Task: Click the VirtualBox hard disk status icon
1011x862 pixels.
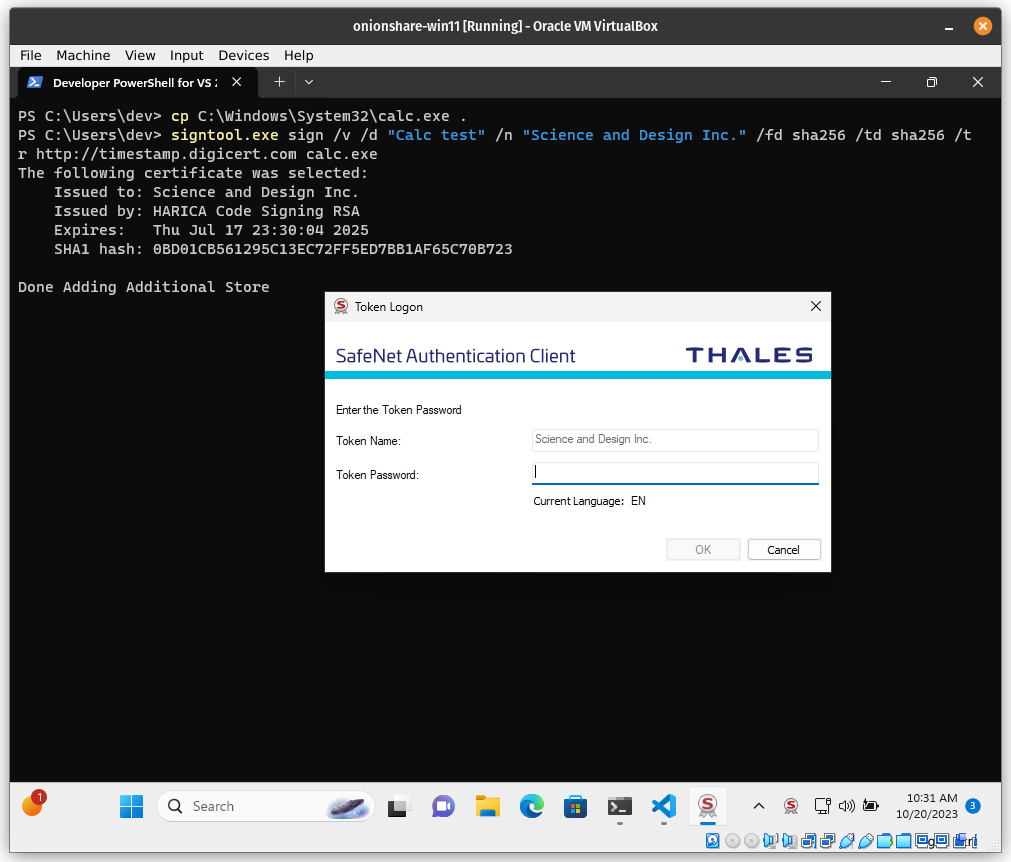Action: 712,841
